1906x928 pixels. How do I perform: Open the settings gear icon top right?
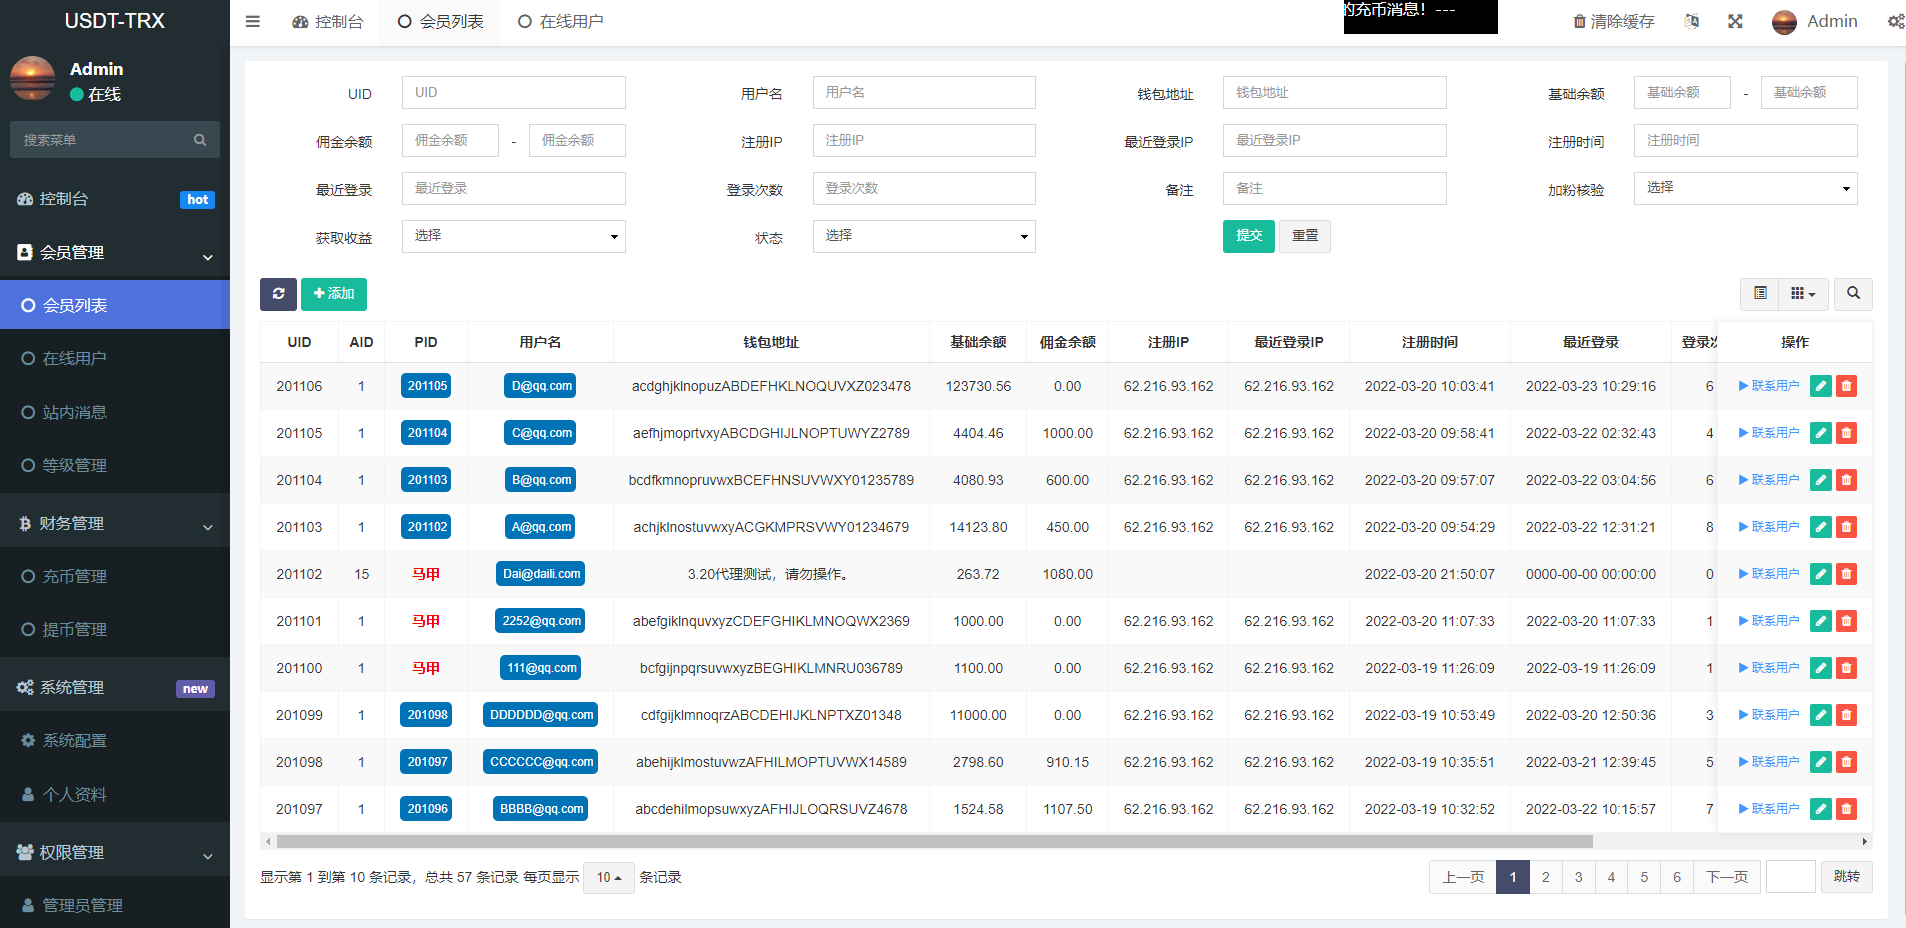tap(1894, 21)
